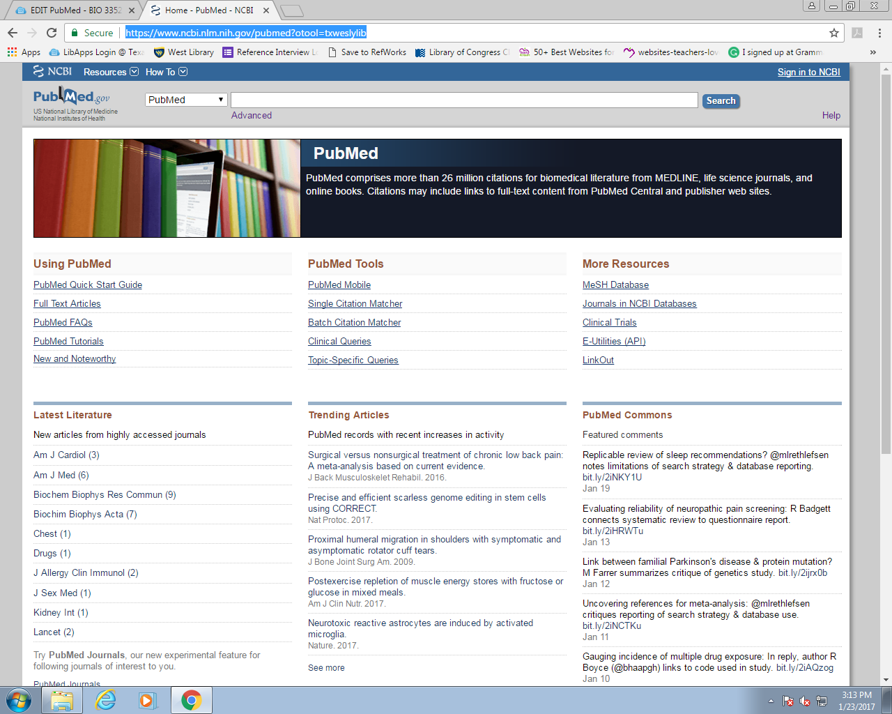Open File Explorer from taskbar
892x714 pixels.
(x=62, y=700)
